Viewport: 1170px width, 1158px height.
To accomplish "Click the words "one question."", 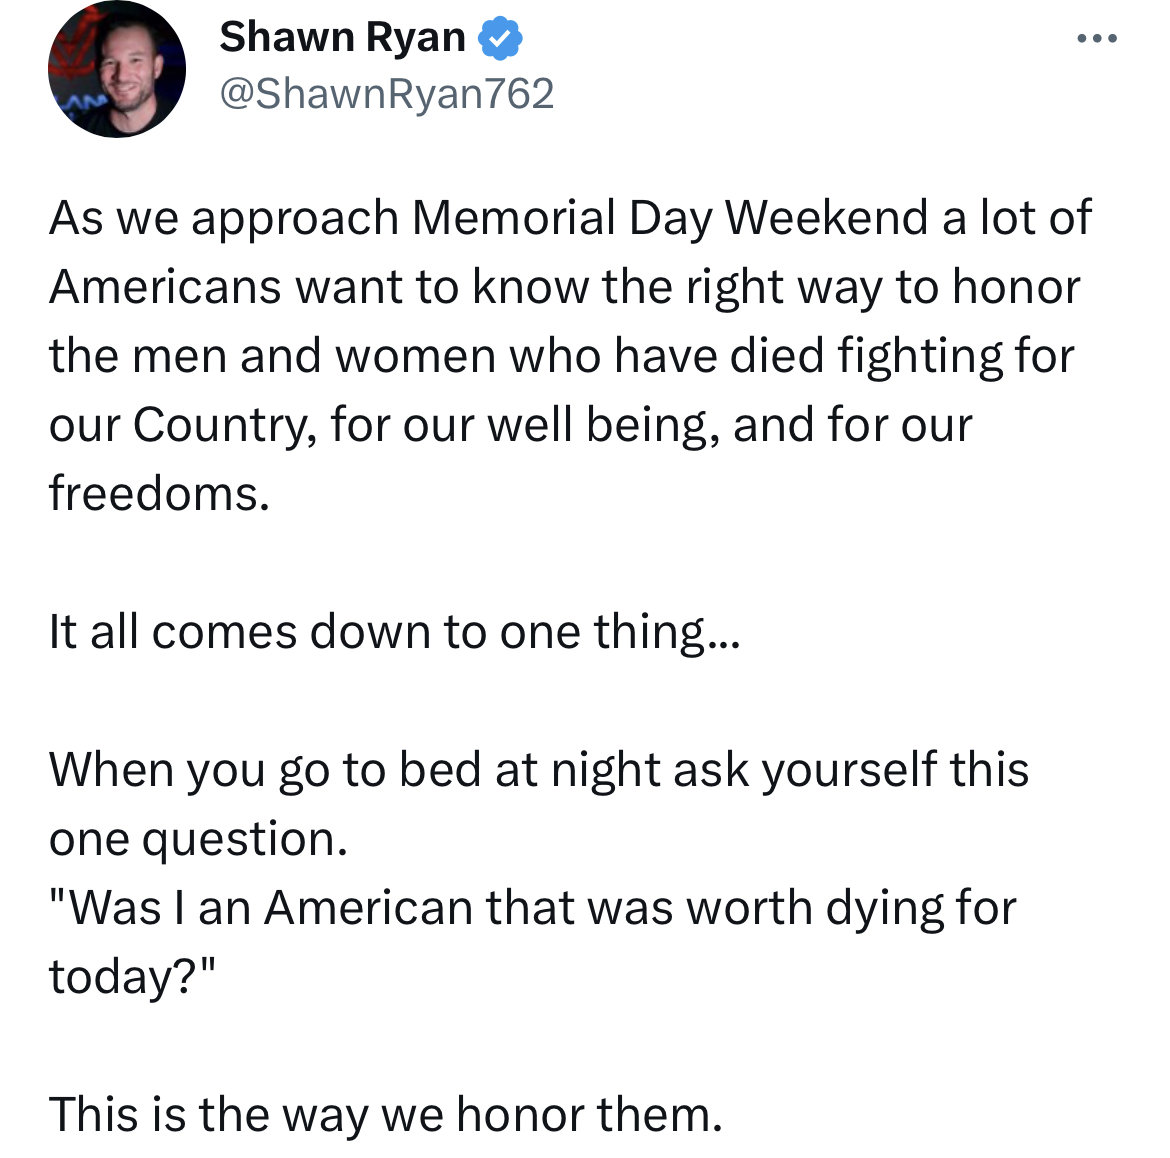I will [198, 840].
